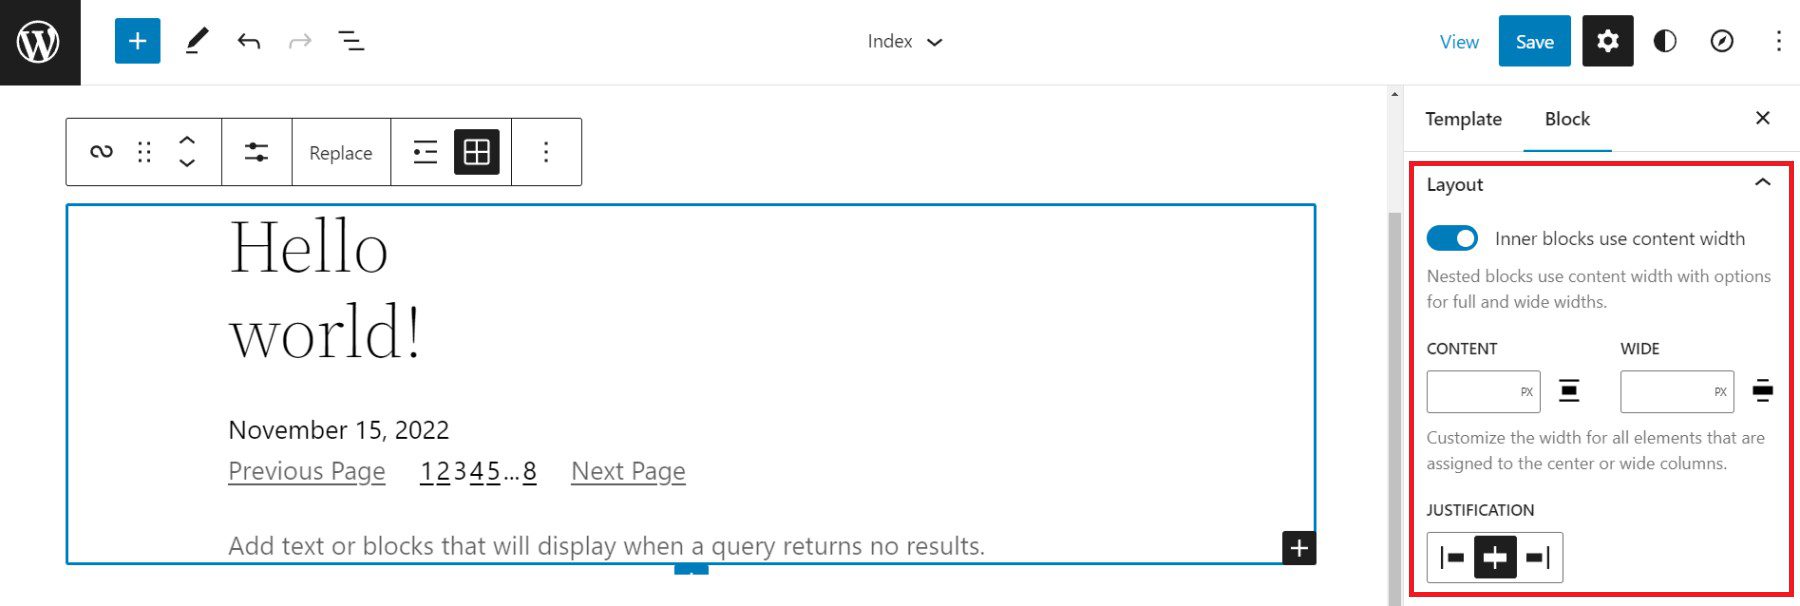The width and height of the screenshot is (1800, 606).
Task: Open the block options menu
Action: coord(545,152)
